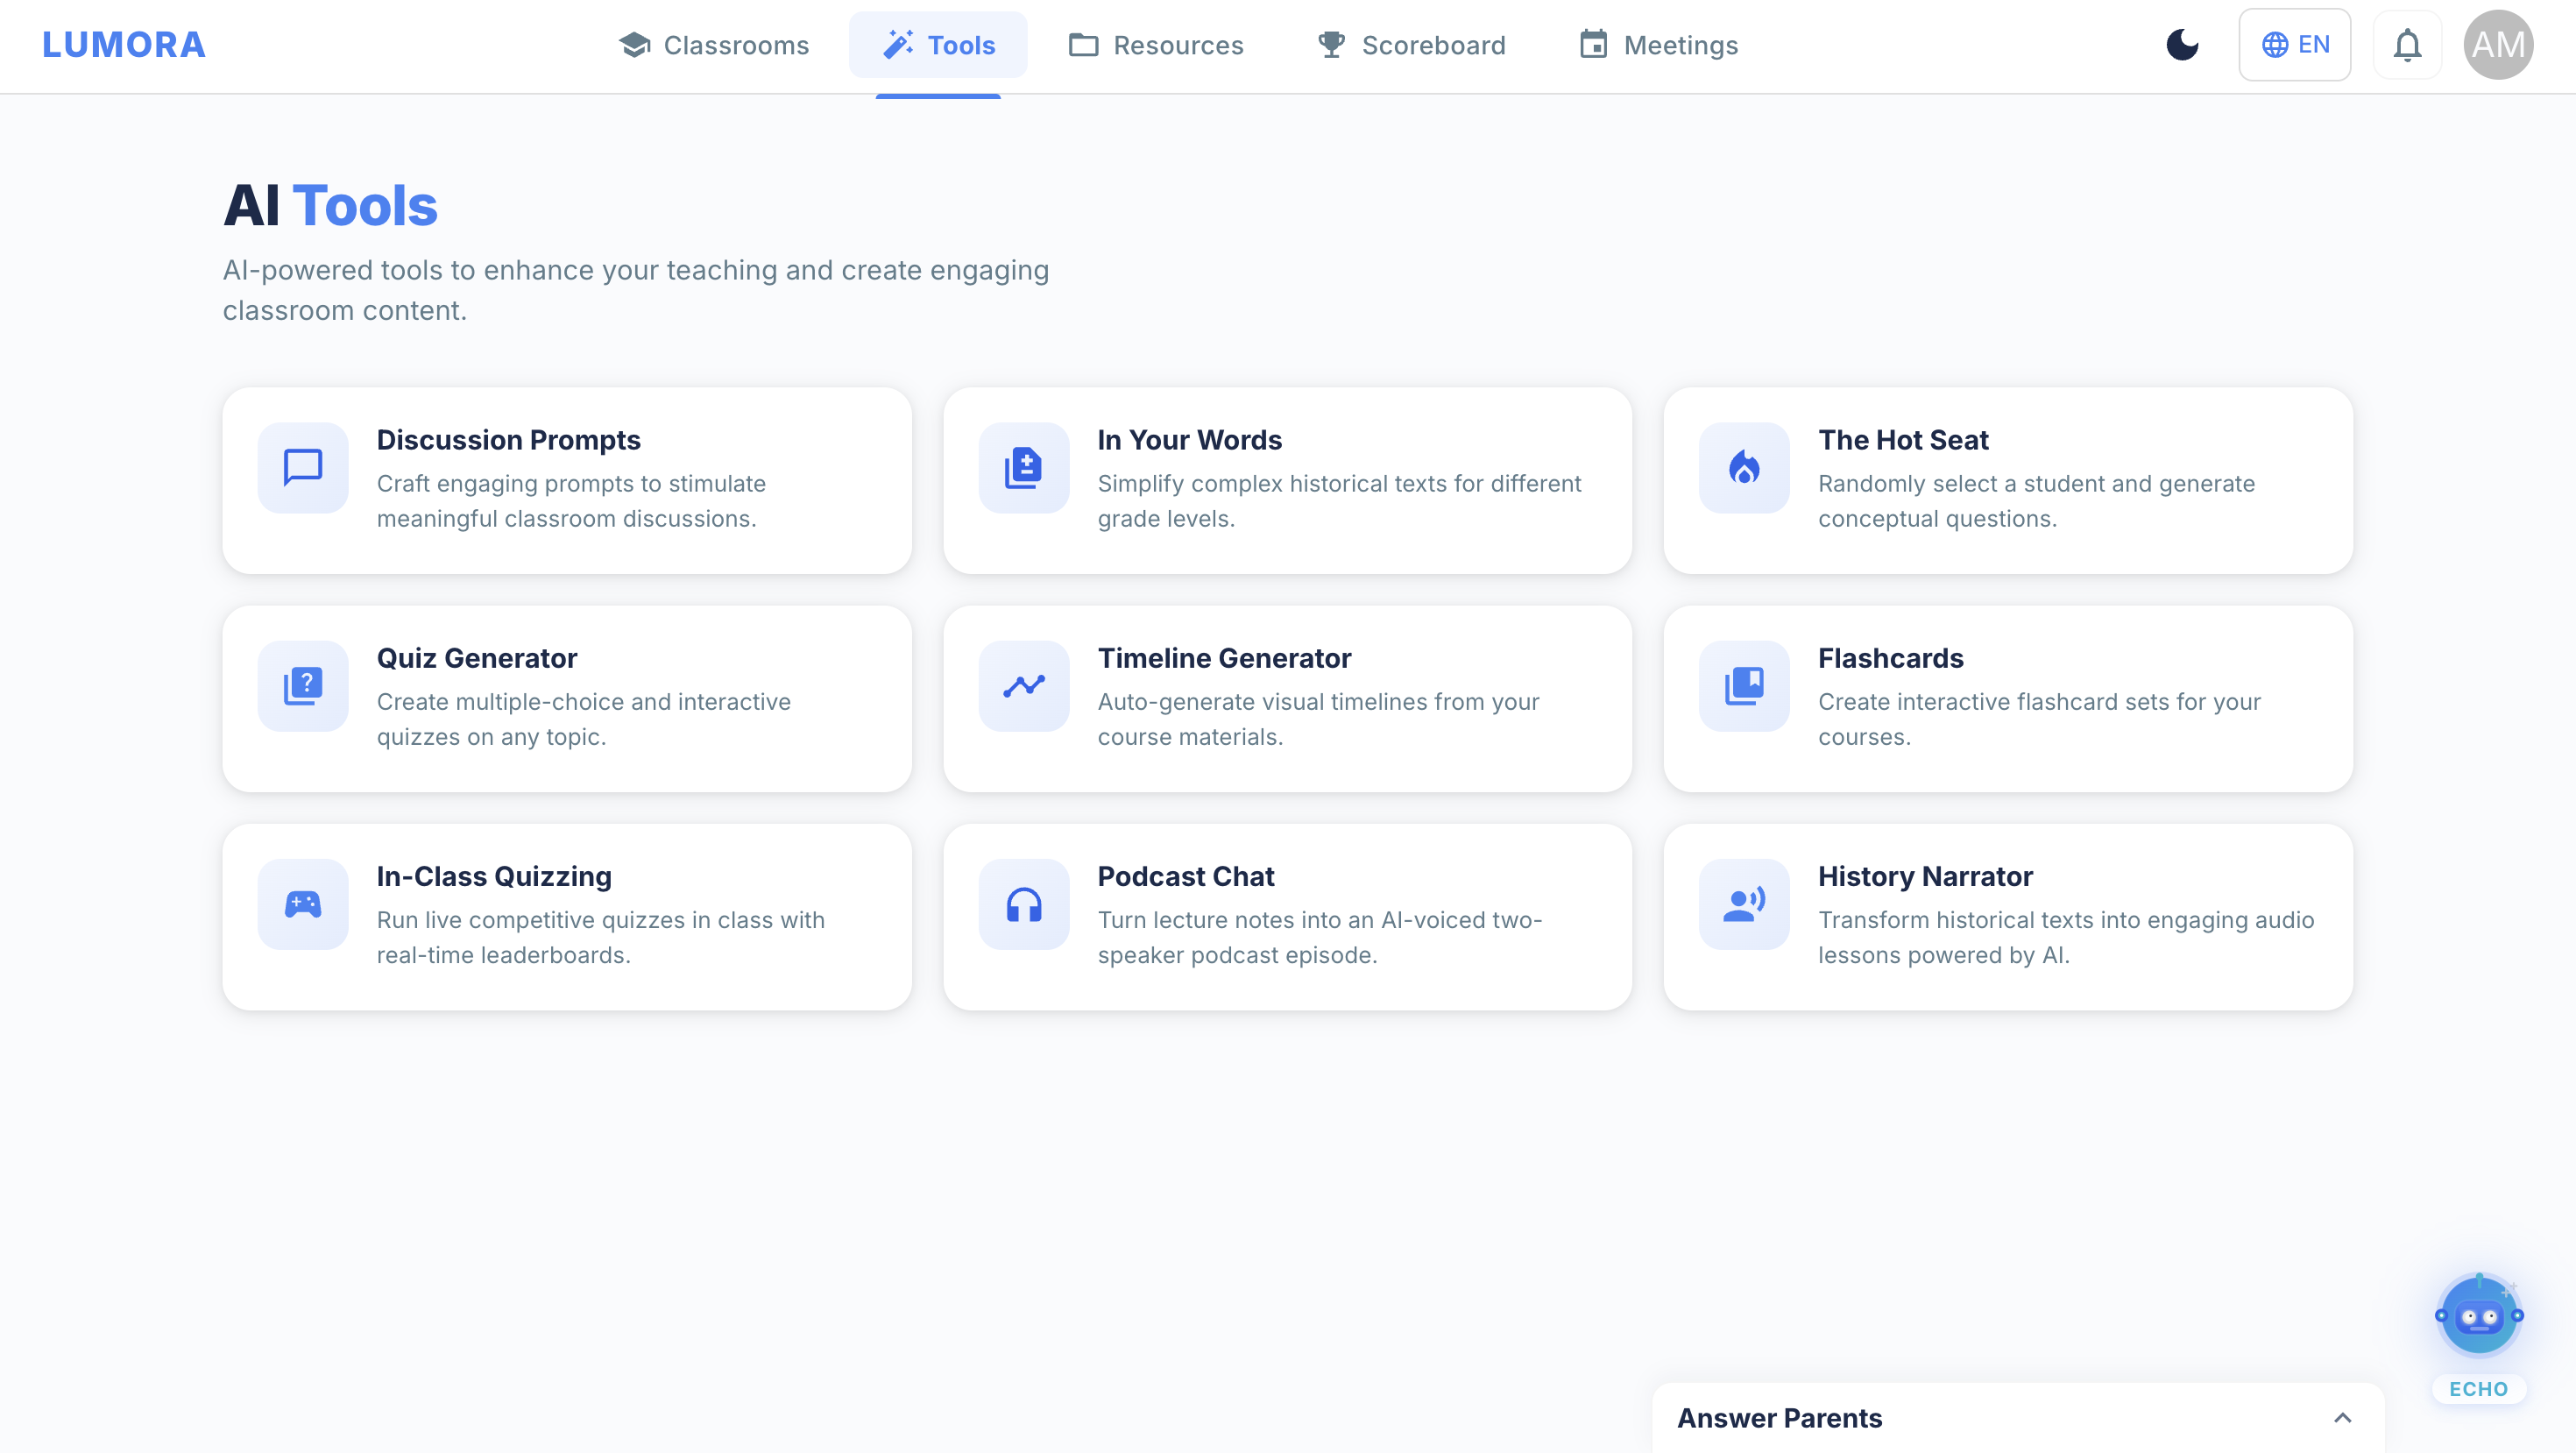Click the folder icon beside Resources
The height and width of the screenshot is (1453, 2576).
1083,45
